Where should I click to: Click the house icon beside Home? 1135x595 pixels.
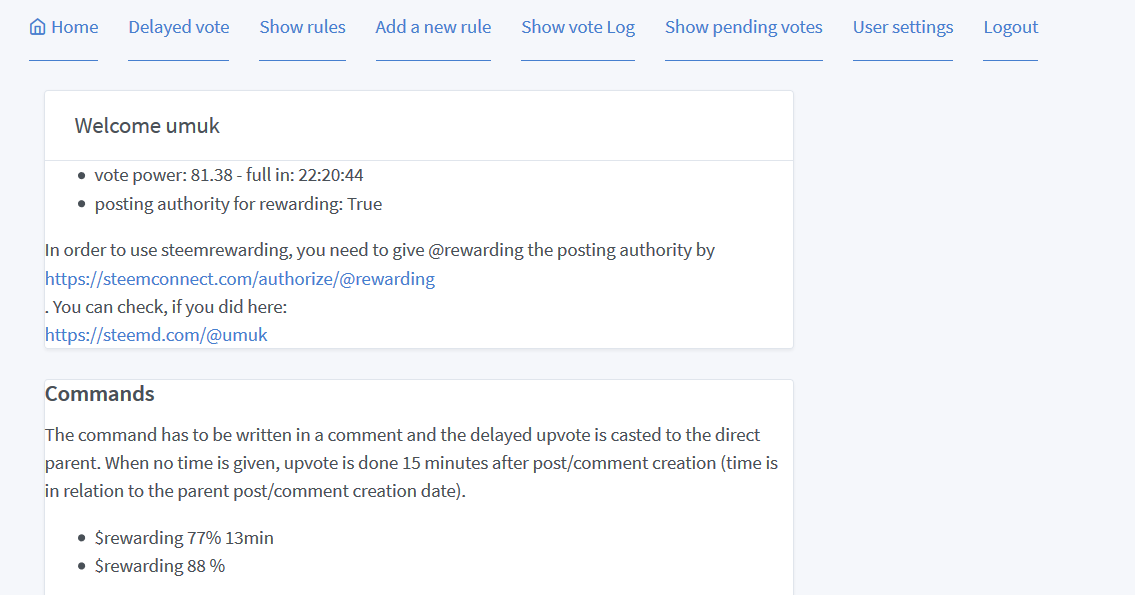[x=38, y=27]
